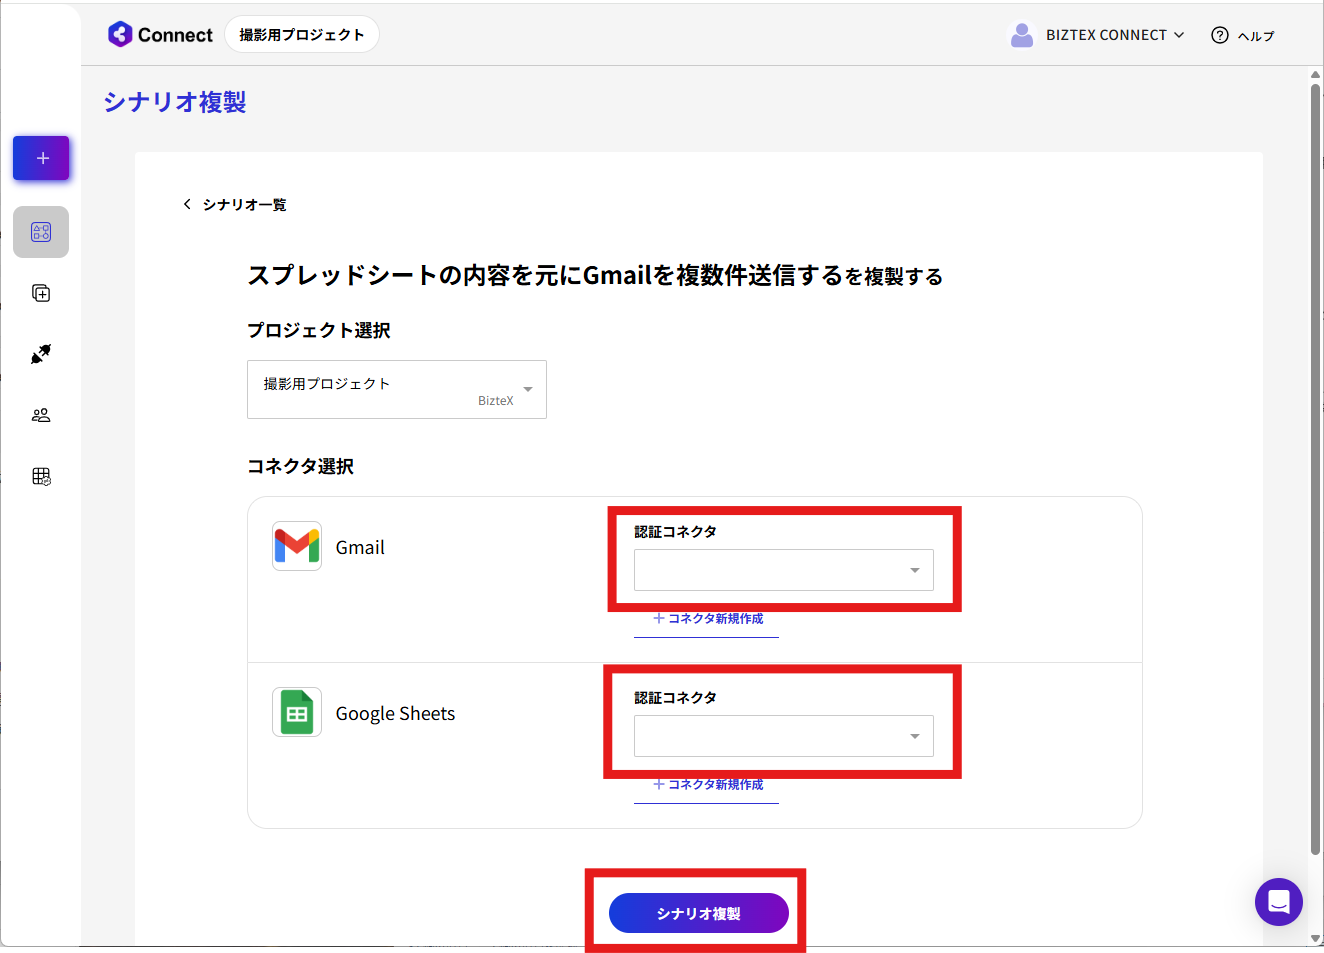
Task: Click the コネクタ選択 heading
Action: point(301,467)
